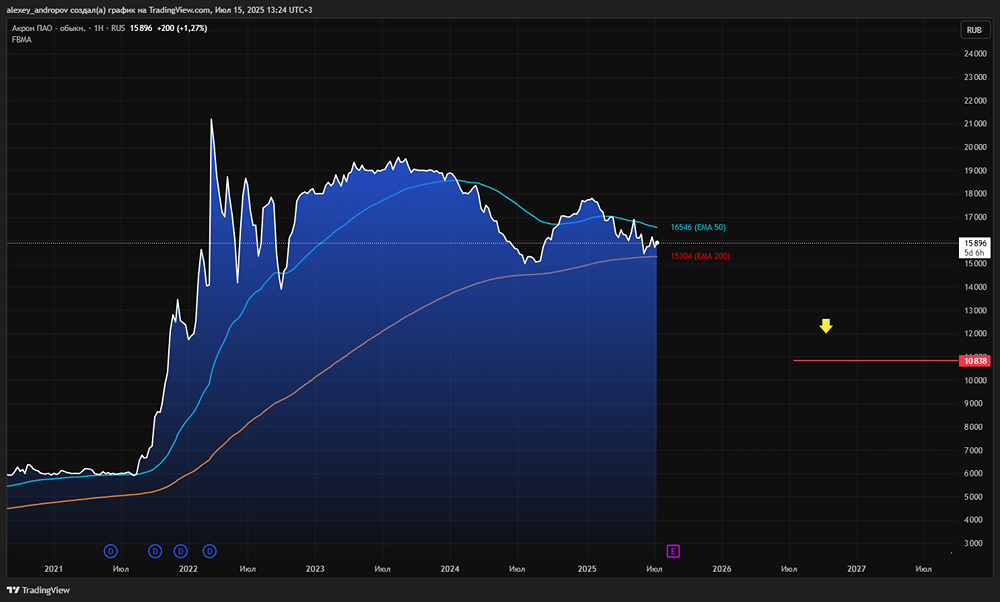
Task: Click the first dividend marker in 2021
Action: coord(110,551)
